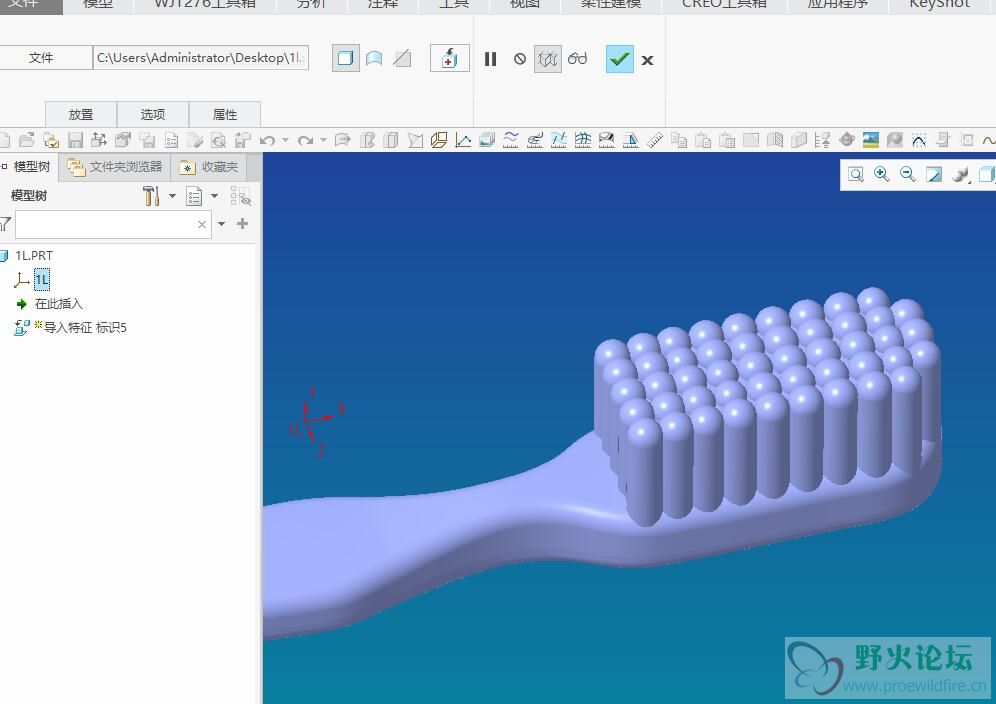This screenshot has width=996, height=704.
Task: Click the speech bubble arrow icon
Action: [342, 140]
